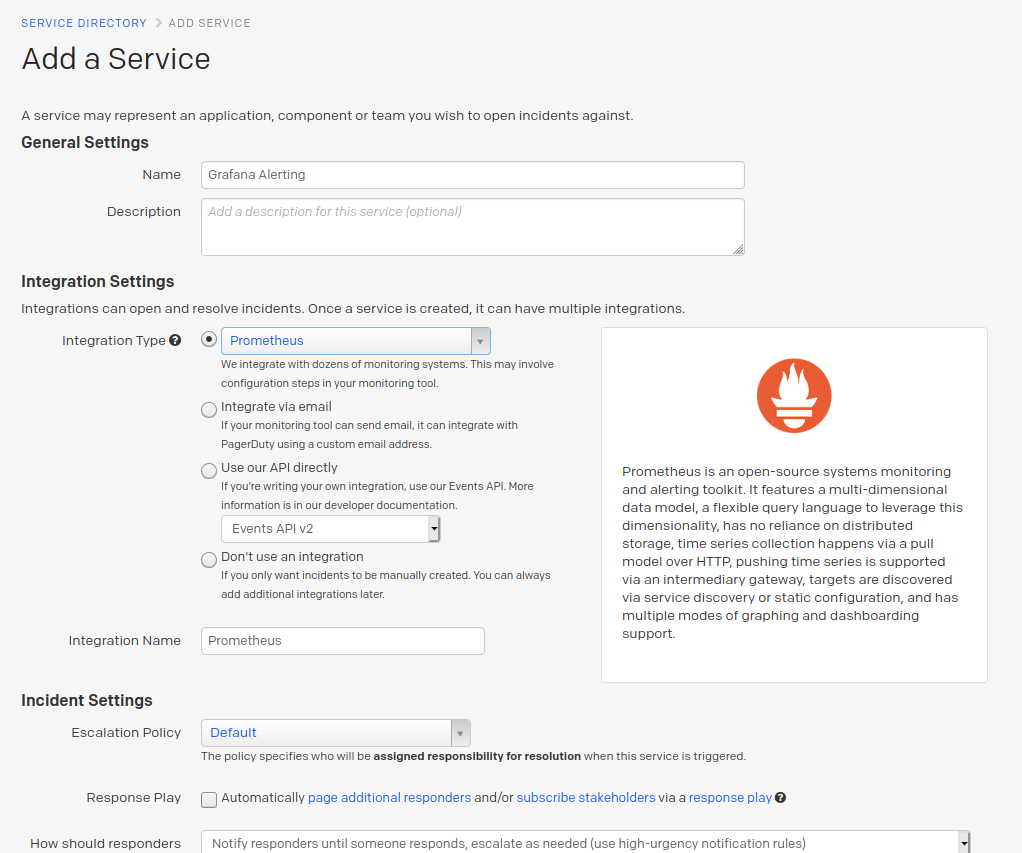This screenshot has height=853, width=1022.
Task: Click the Integration Type help icon
Action: pyautogui.click(x=175, y=340)
